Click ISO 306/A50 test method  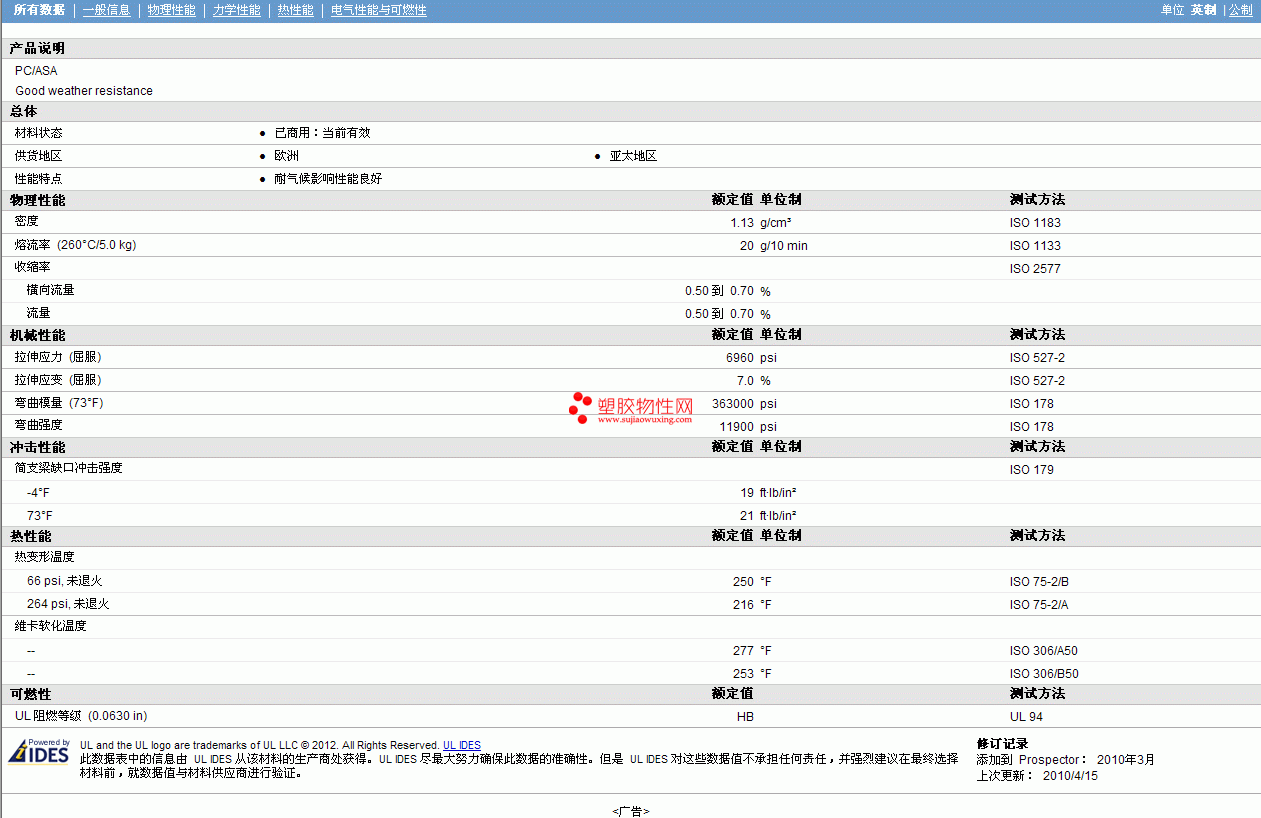[1044, 651]
